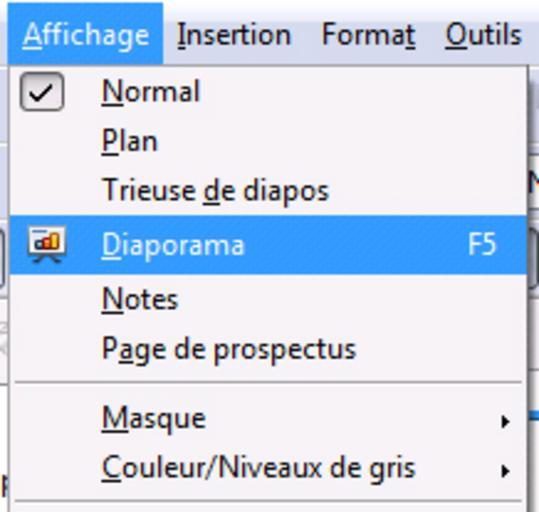Expand the Masque submenu arrow
The height and width of the screenshot is (512, 539).
(x=505, y=421)
